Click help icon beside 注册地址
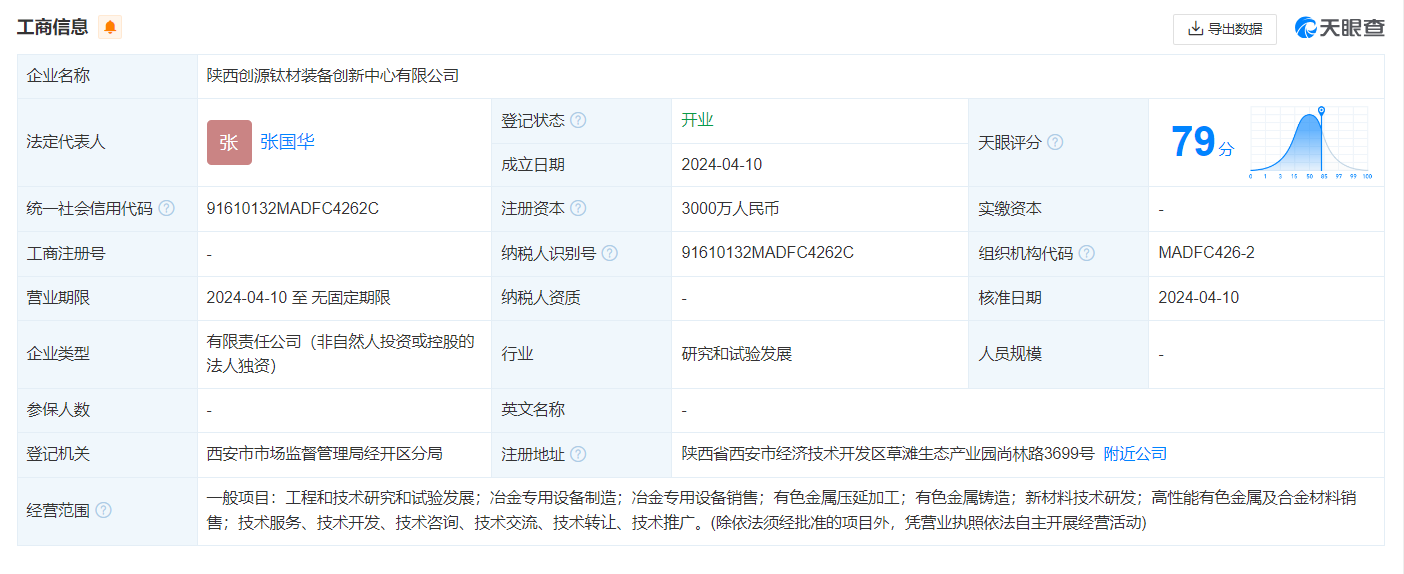The height and width of the screenshot is (574, 1404). click(578, 454)
